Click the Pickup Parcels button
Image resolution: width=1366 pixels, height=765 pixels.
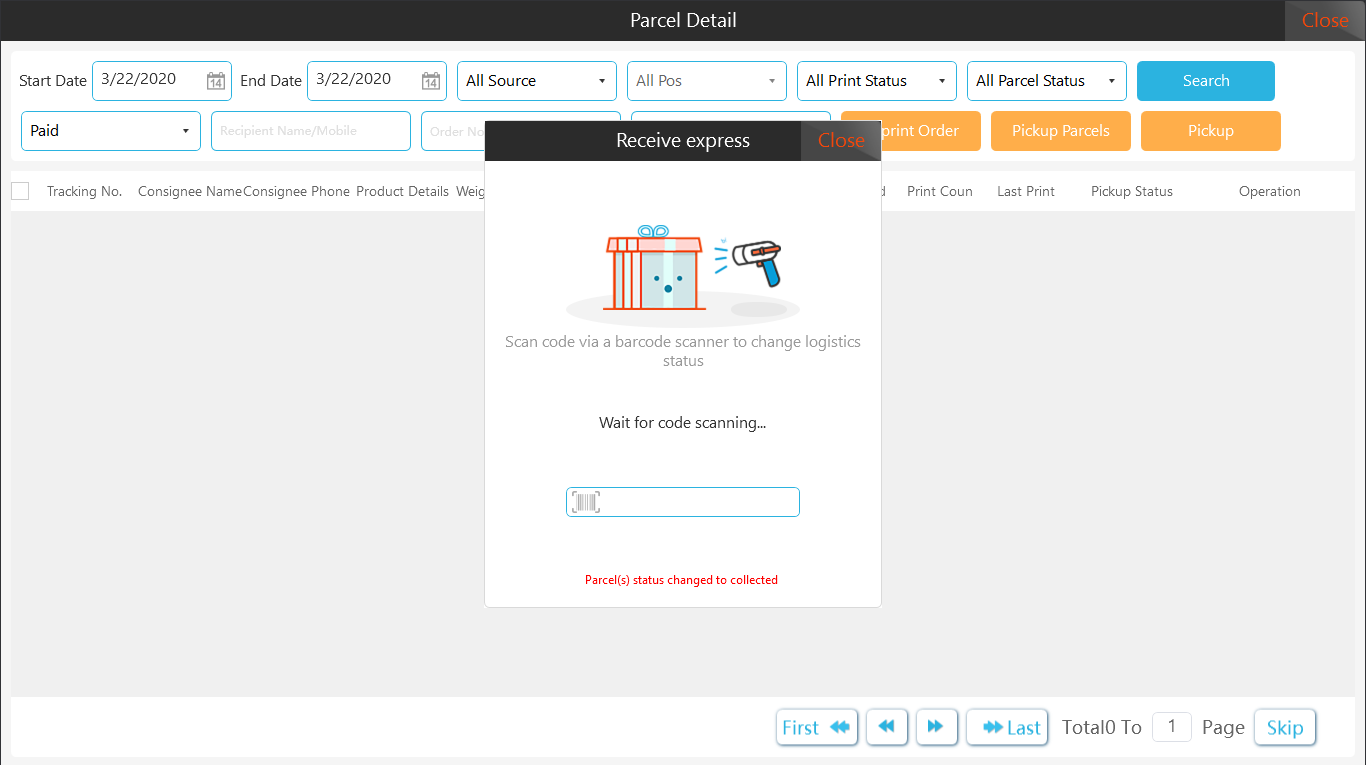(x=1060, y=131)
